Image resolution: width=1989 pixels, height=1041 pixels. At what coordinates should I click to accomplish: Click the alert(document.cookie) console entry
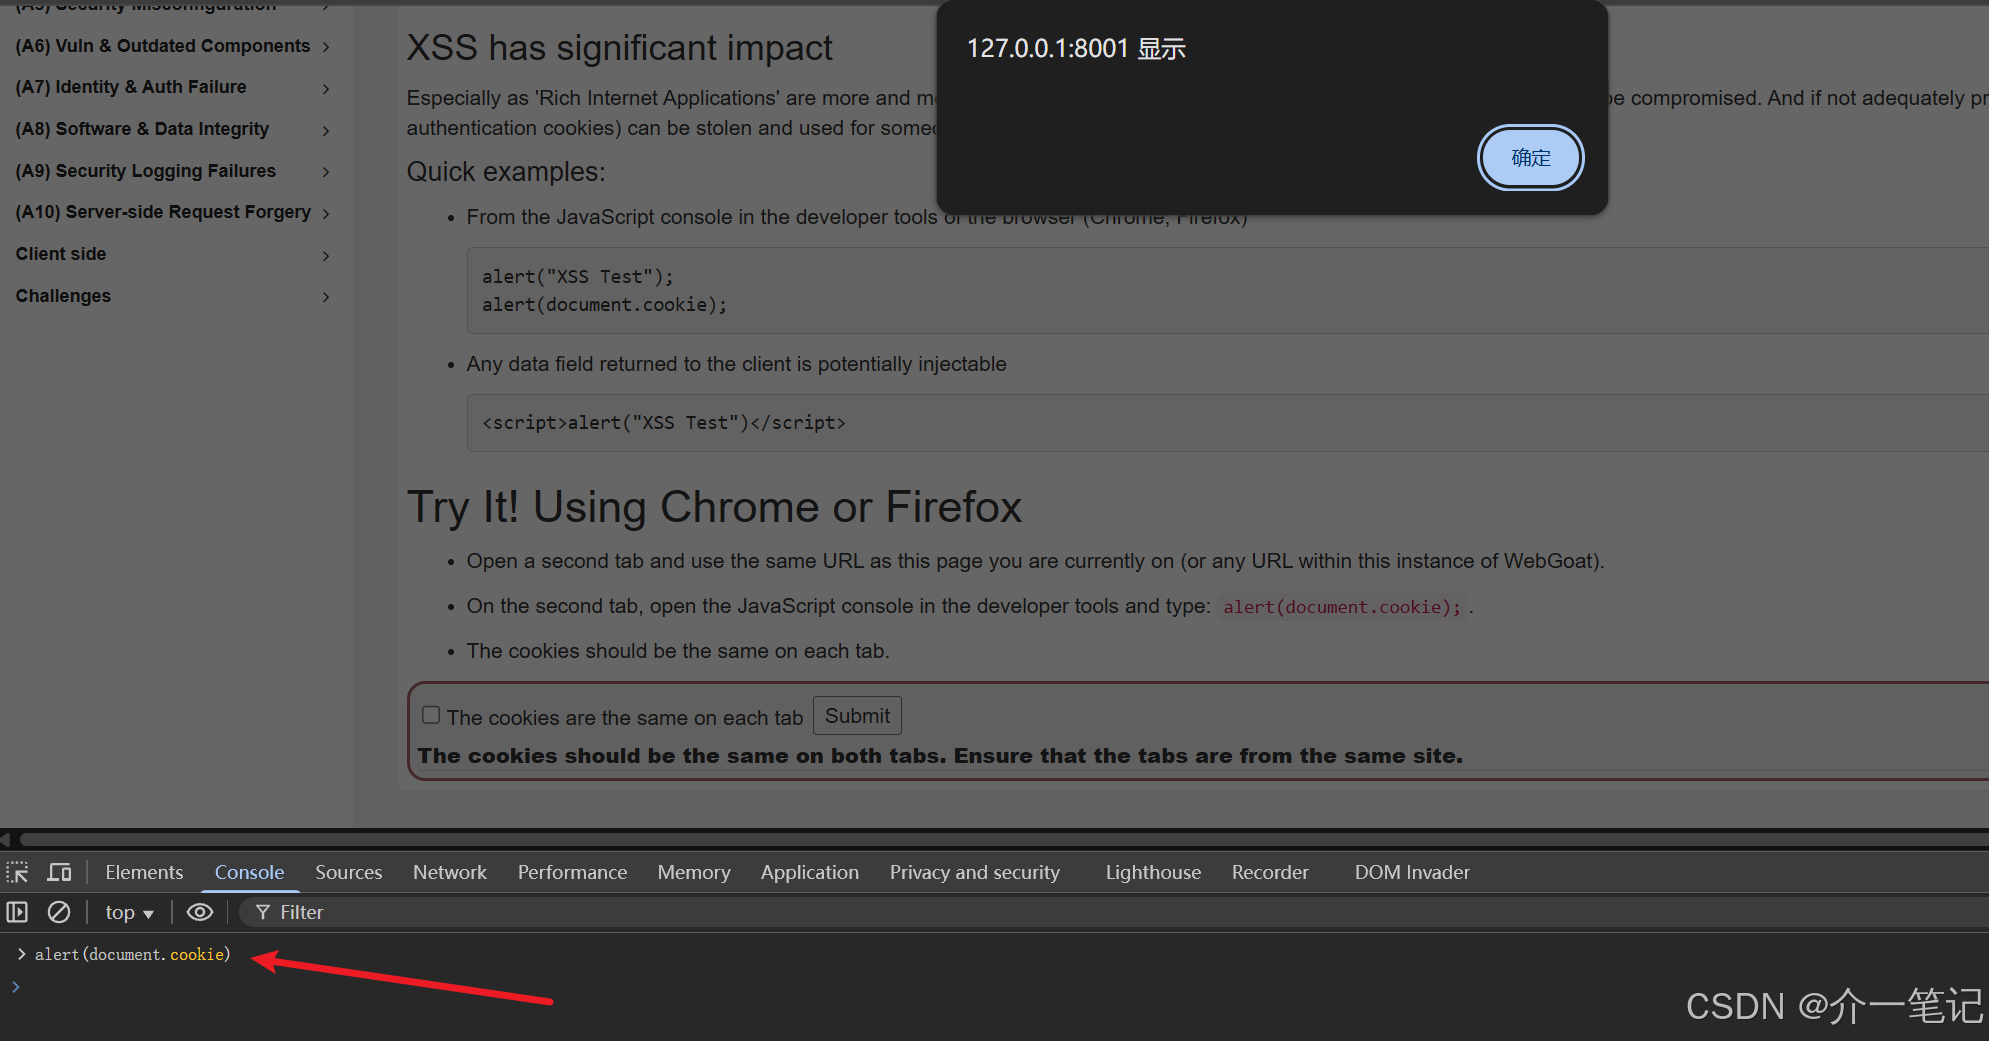133,954
